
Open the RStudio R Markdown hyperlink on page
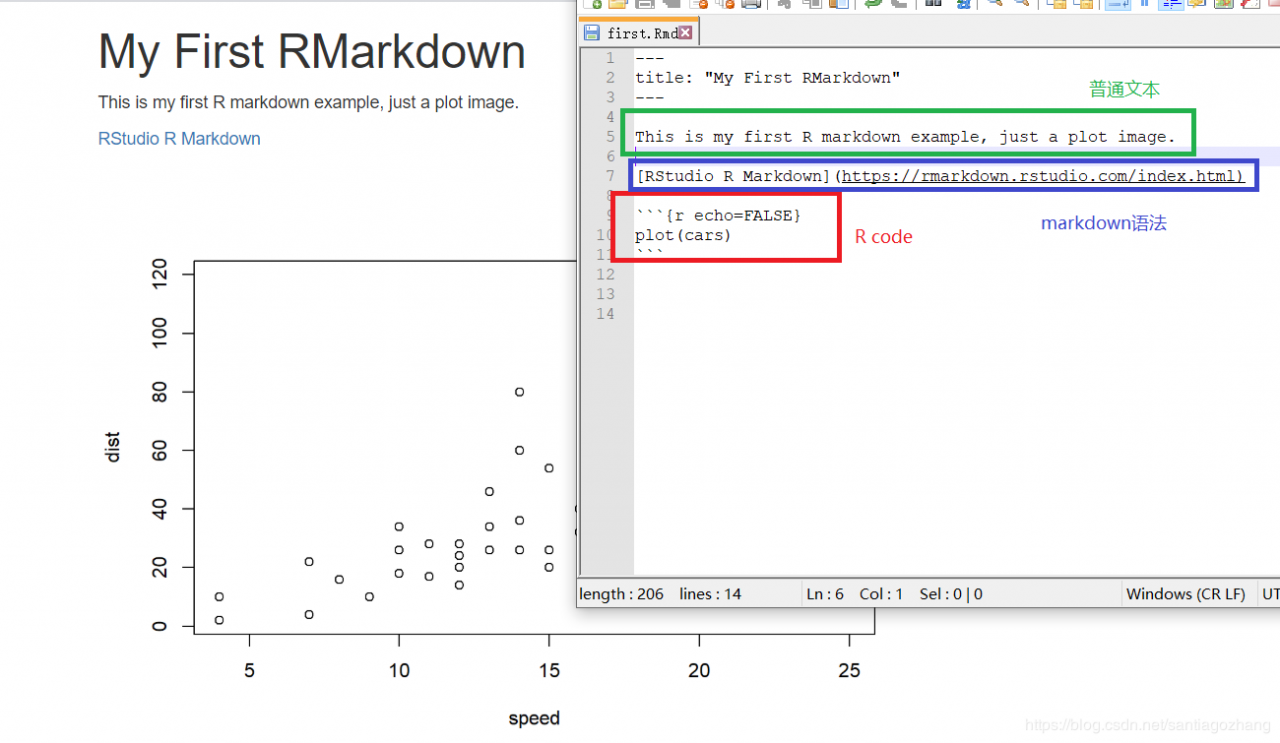point(179,139)
